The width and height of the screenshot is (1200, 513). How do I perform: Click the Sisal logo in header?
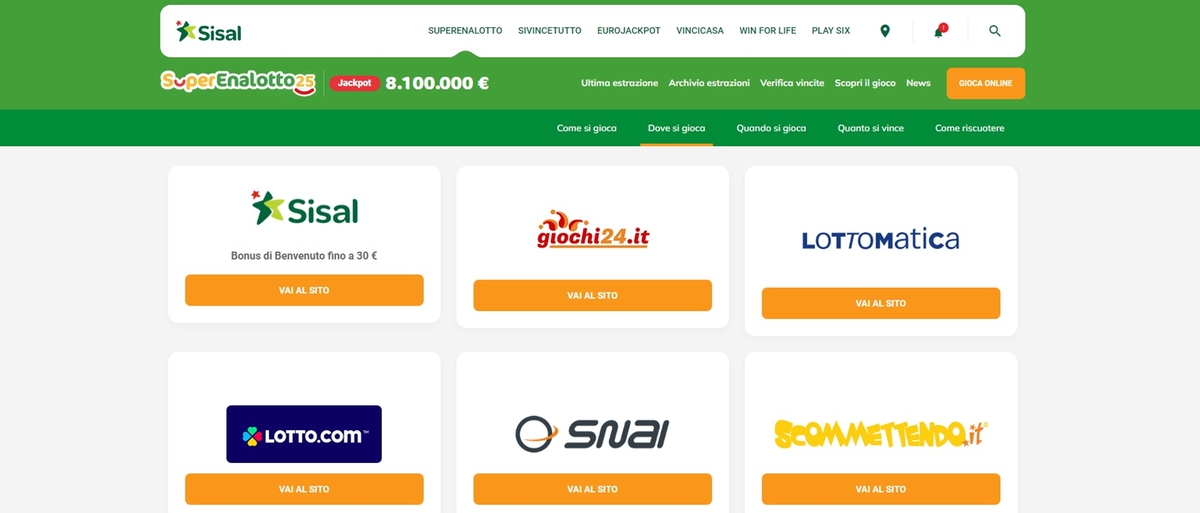(208, 31)
